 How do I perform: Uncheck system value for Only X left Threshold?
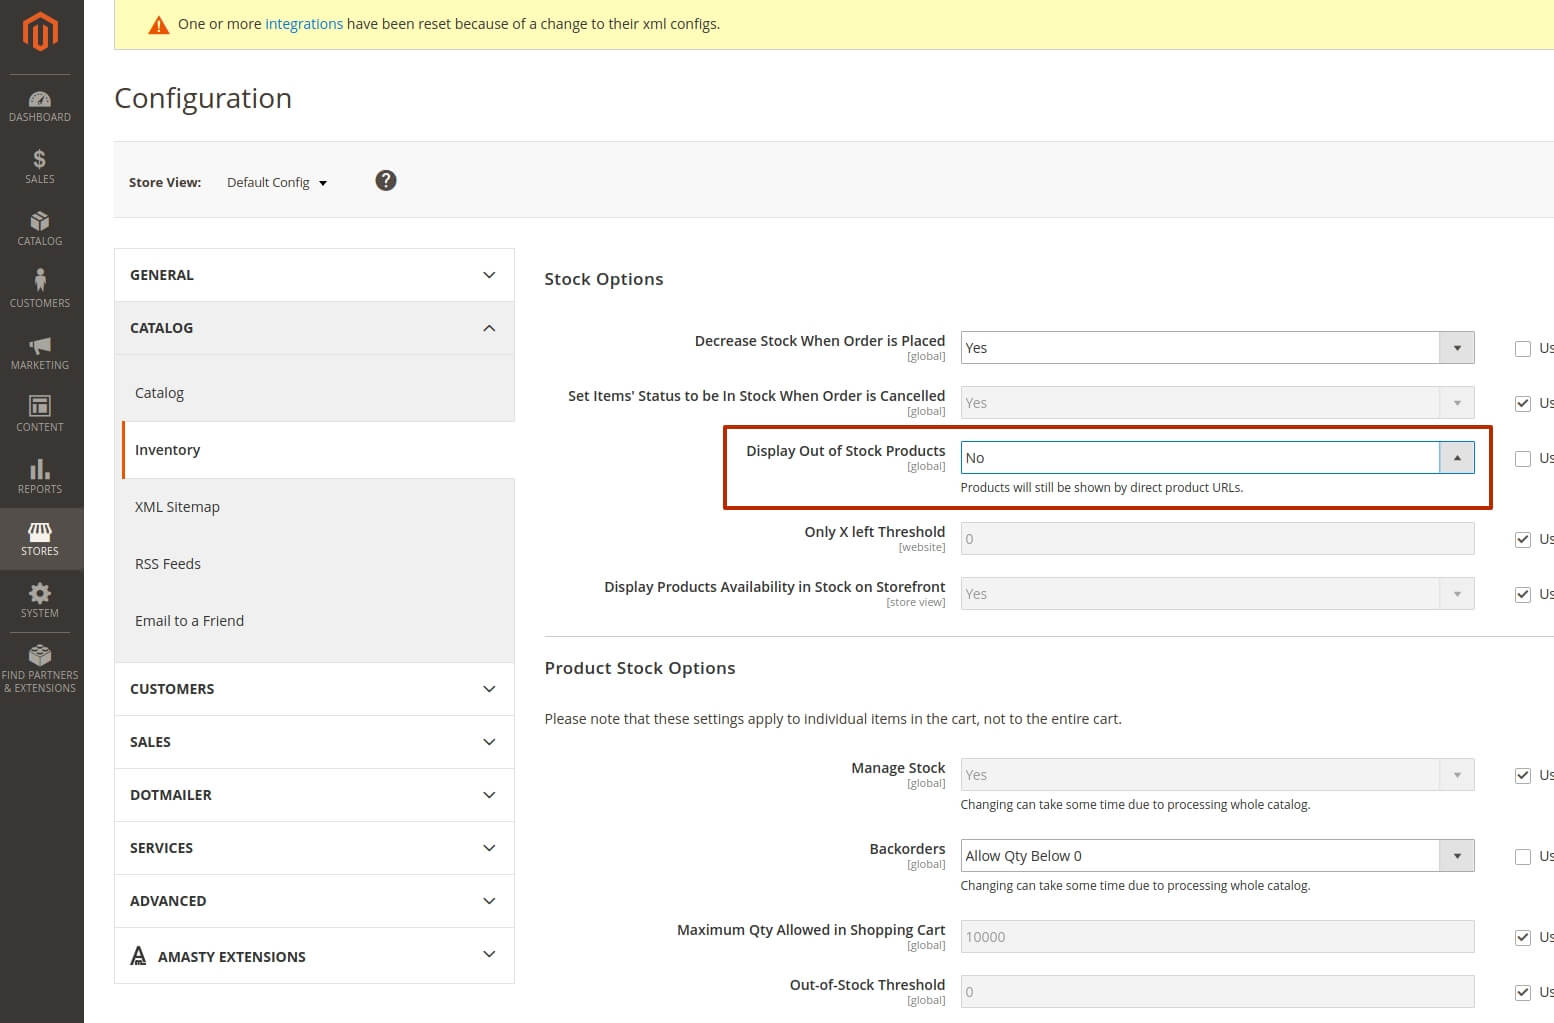(x=1523, y=540)
